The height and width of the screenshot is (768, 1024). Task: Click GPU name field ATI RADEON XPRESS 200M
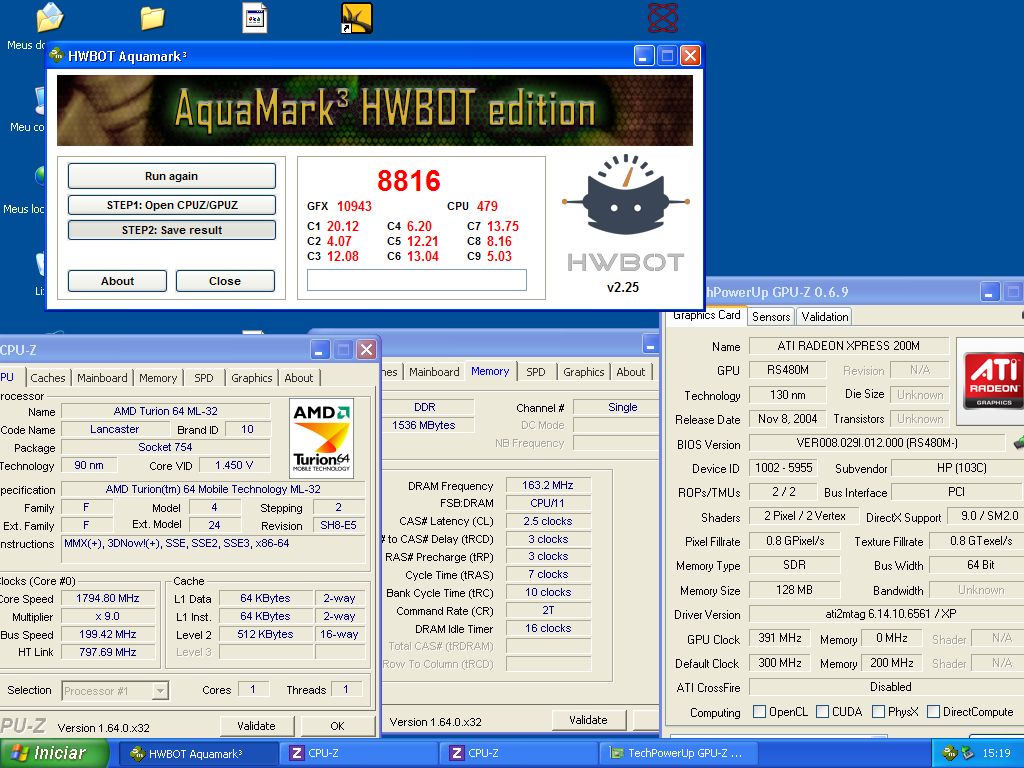tap(848, 345)
